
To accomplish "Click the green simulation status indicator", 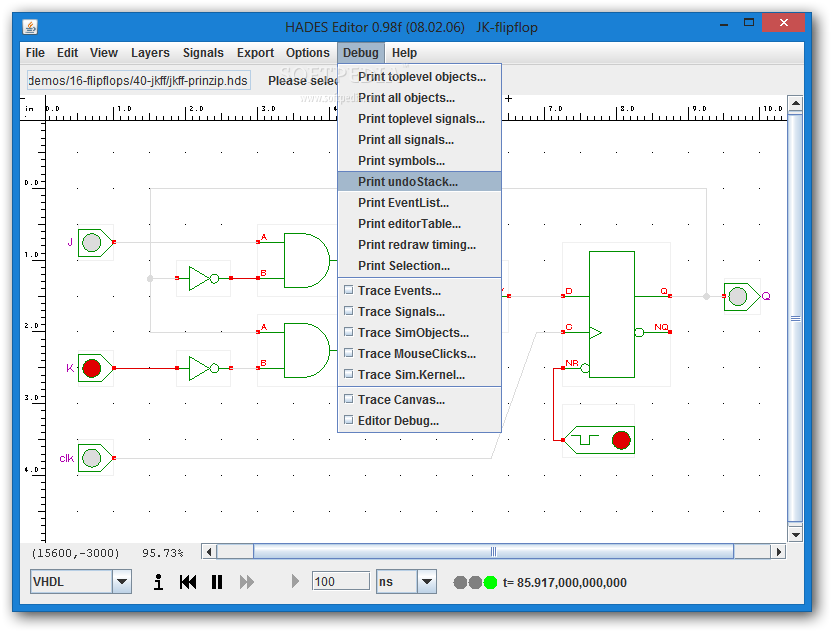I will (490, 583).
